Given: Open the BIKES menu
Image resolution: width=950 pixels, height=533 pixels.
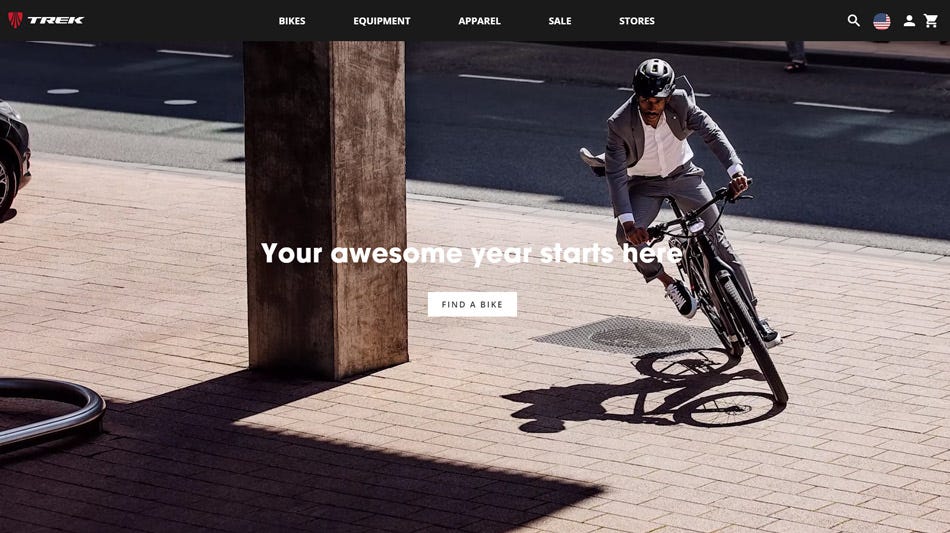Looking at the screenshot, I should click(292, 21).
